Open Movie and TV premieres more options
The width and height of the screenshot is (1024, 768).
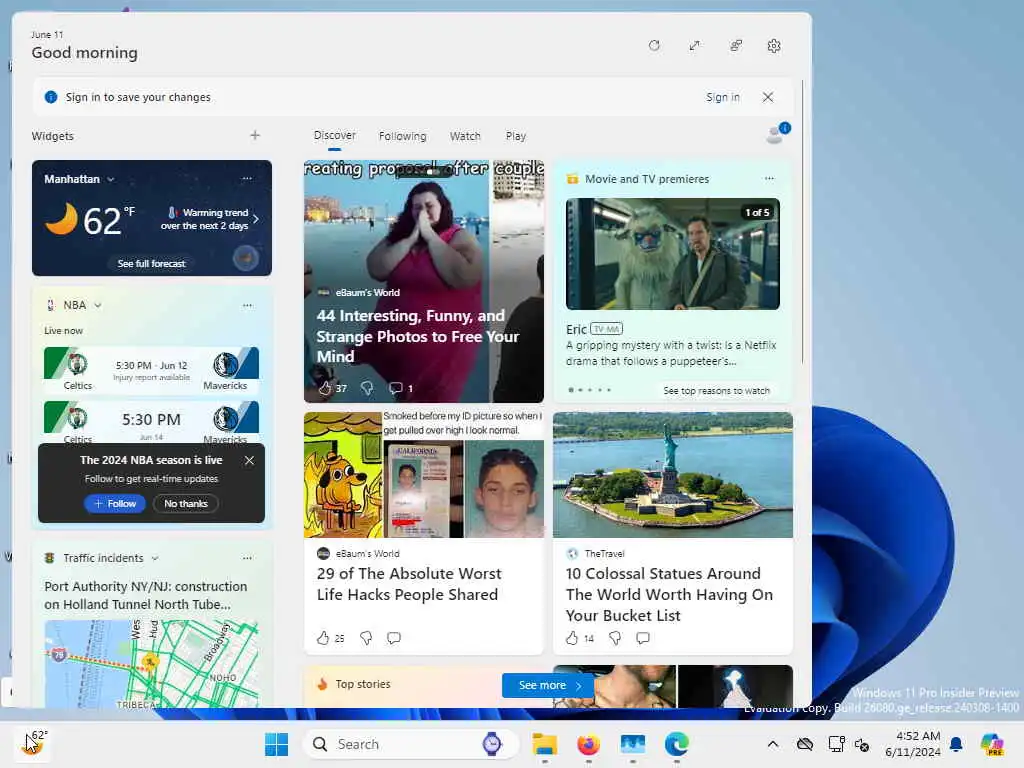(x=769, y=178)
